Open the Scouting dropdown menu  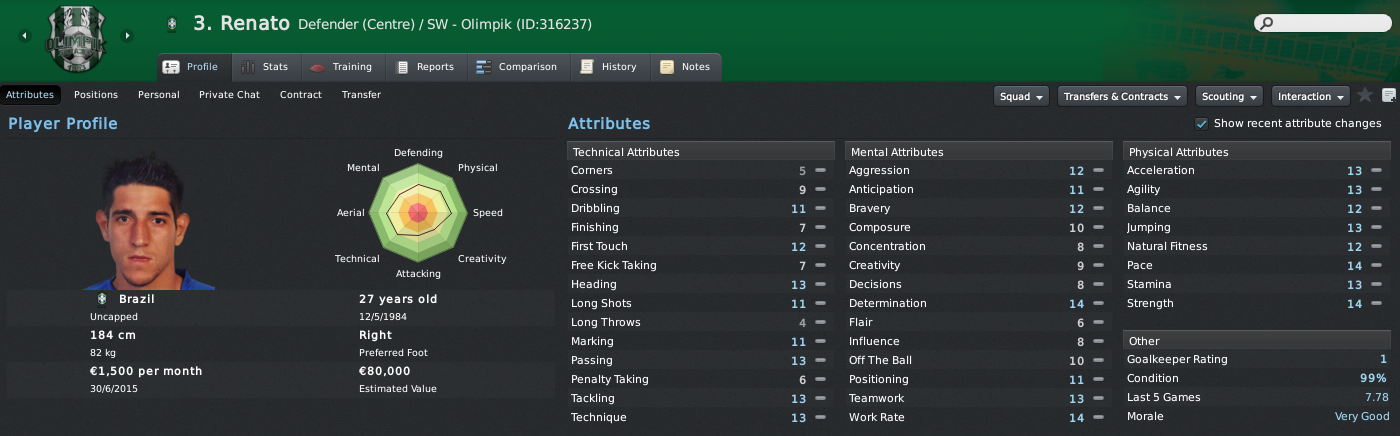coord(1229,96)
